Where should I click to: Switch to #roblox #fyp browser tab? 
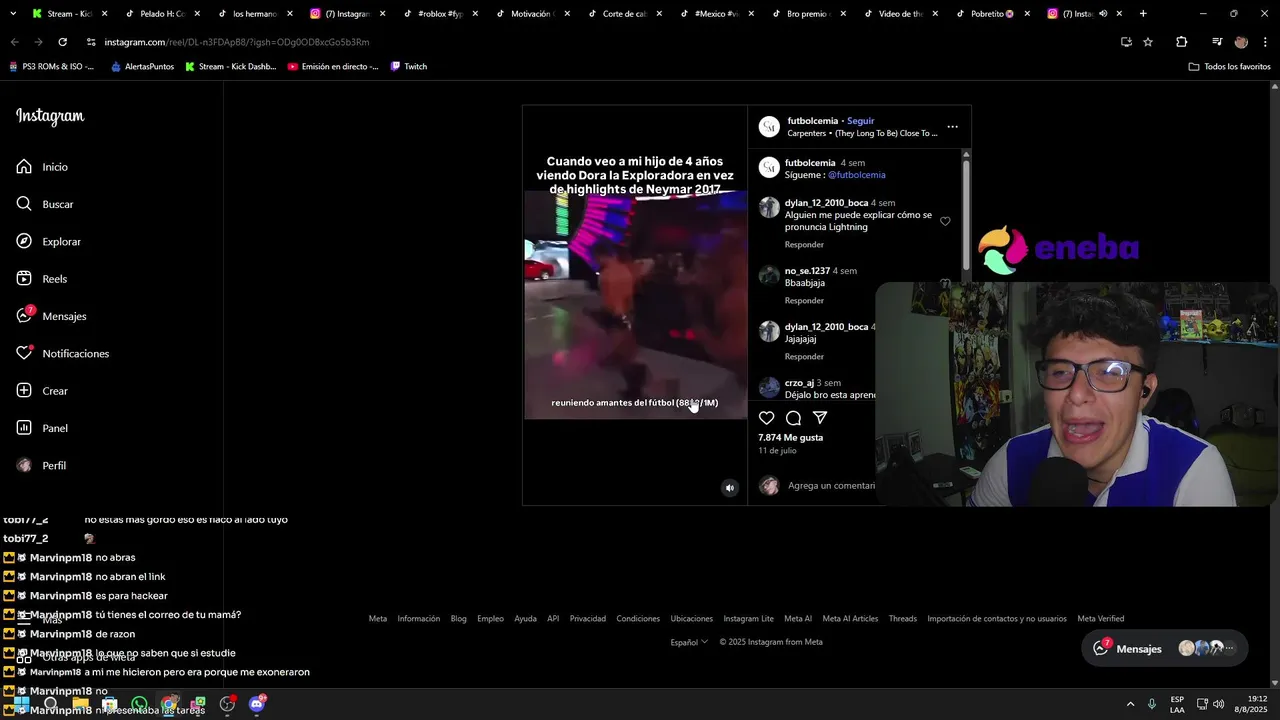(440, 14)
